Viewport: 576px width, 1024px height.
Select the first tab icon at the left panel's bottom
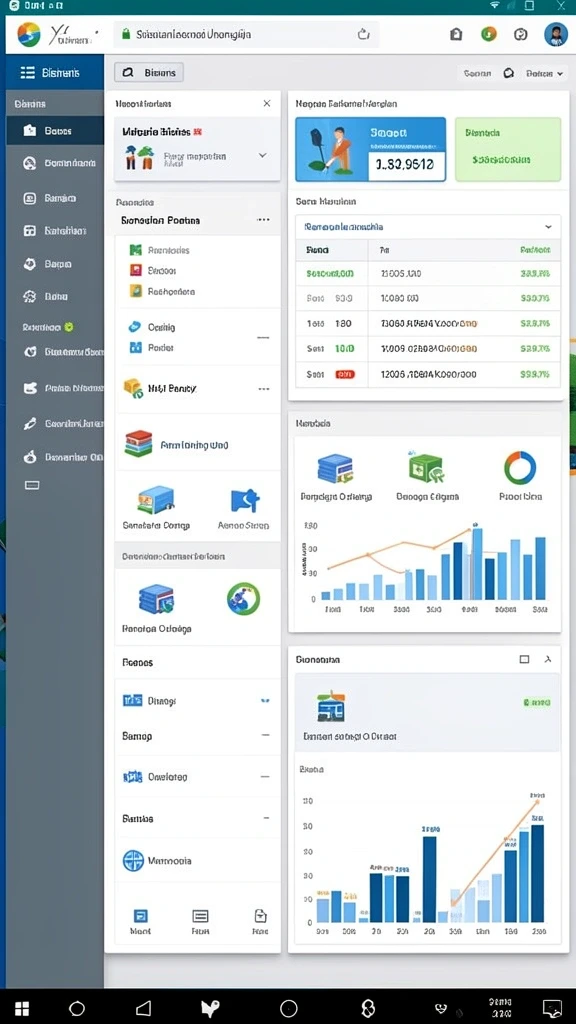coord(140,921)
